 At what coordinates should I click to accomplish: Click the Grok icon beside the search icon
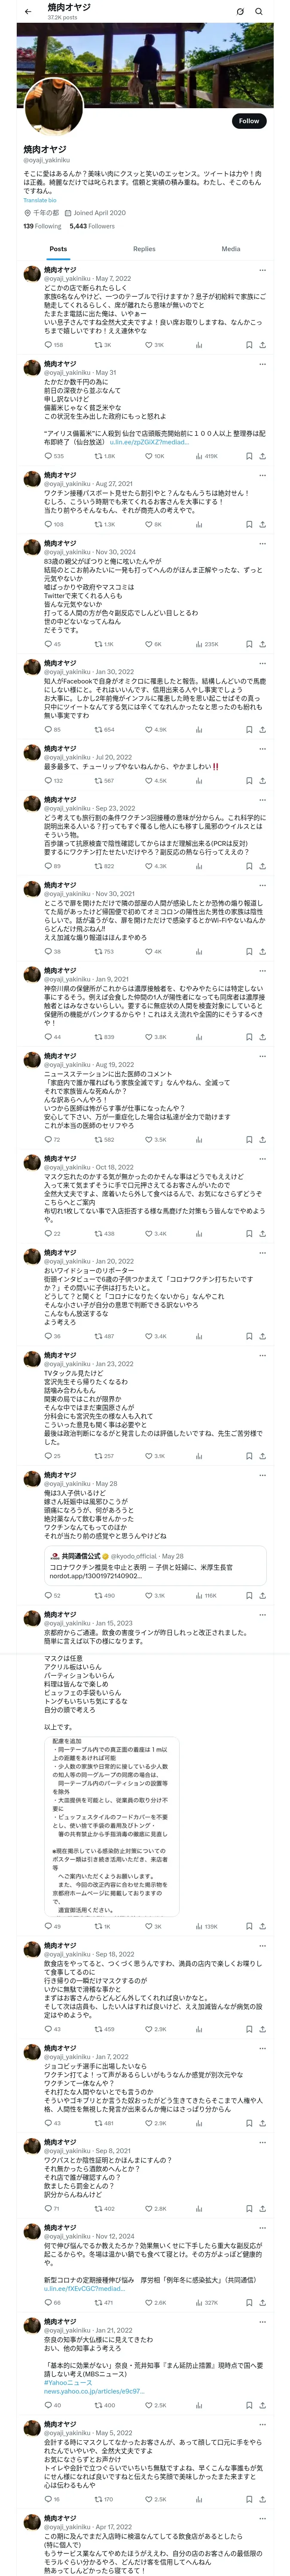click(240, 11)
